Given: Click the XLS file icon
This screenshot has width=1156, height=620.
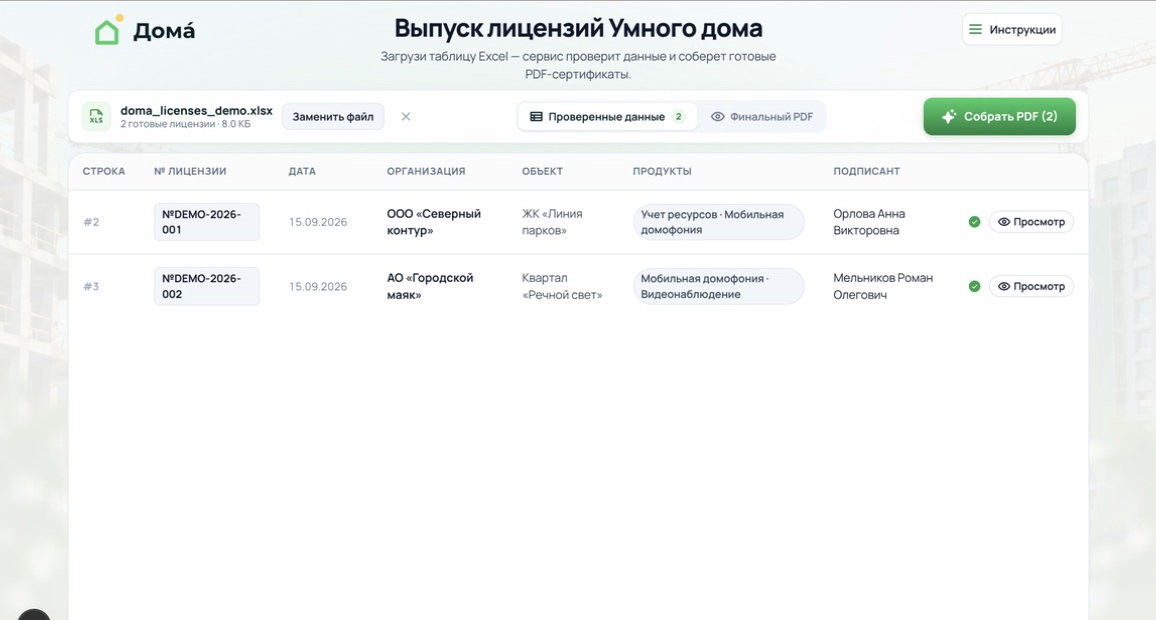Looking at the screenshot, I should (97, 116).
